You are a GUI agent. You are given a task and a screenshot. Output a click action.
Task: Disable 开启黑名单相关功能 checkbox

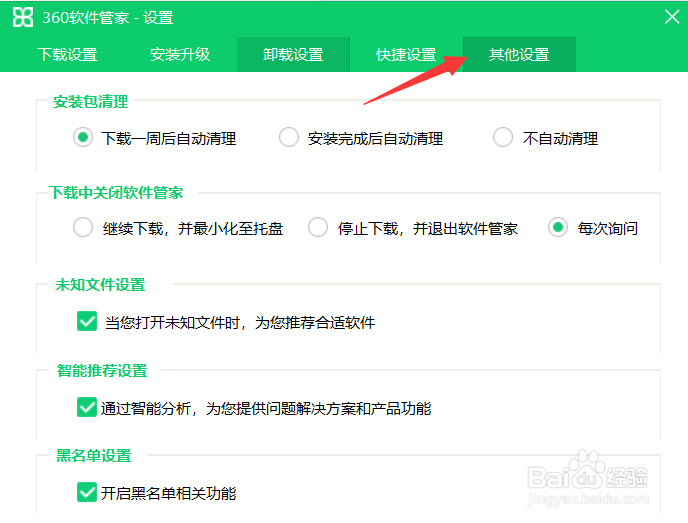[87, 492]
